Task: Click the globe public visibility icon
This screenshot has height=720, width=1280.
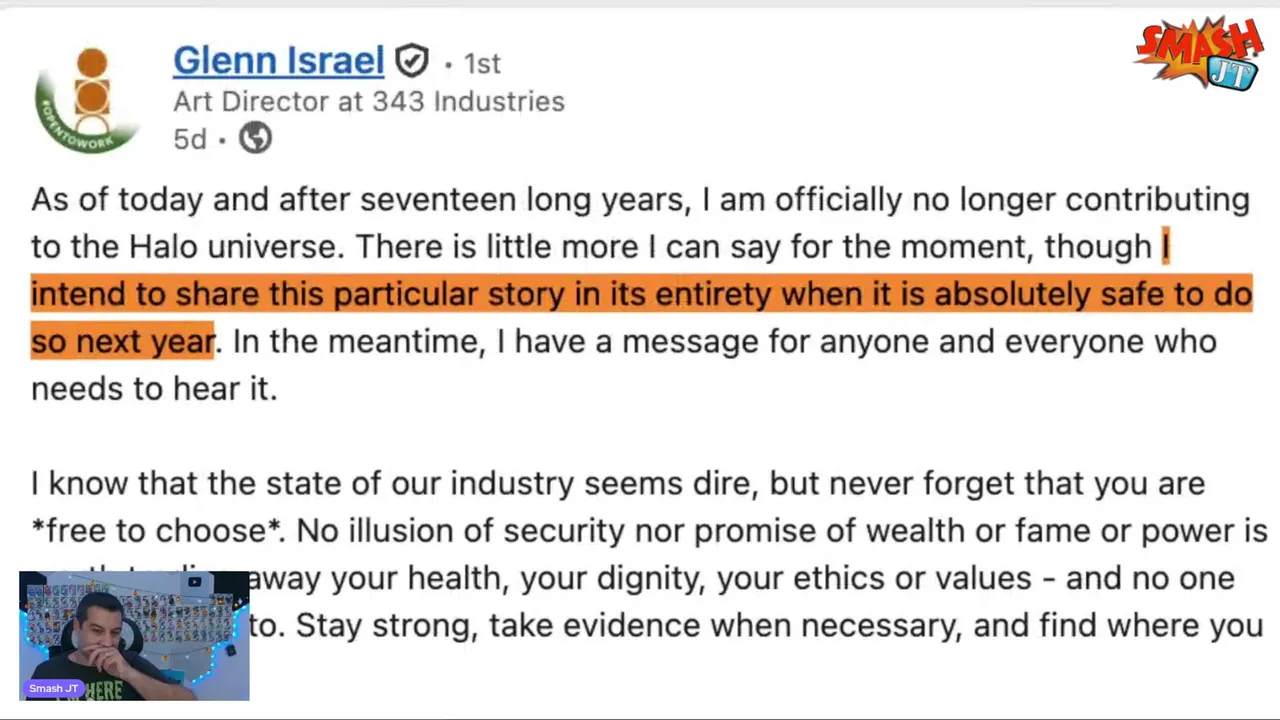Action: point(255,138)
